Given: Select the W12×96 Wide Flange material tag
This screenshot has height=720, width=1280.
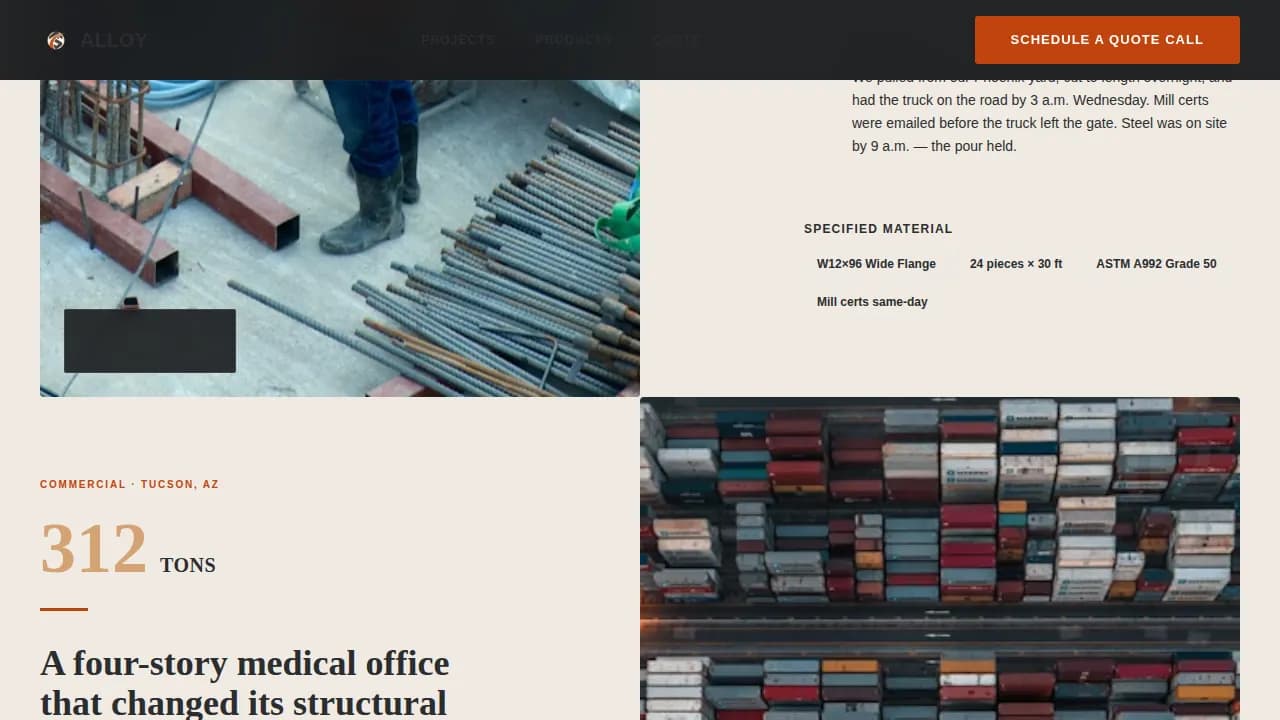Looking at the screenshot, I should (x=876, y=263).
